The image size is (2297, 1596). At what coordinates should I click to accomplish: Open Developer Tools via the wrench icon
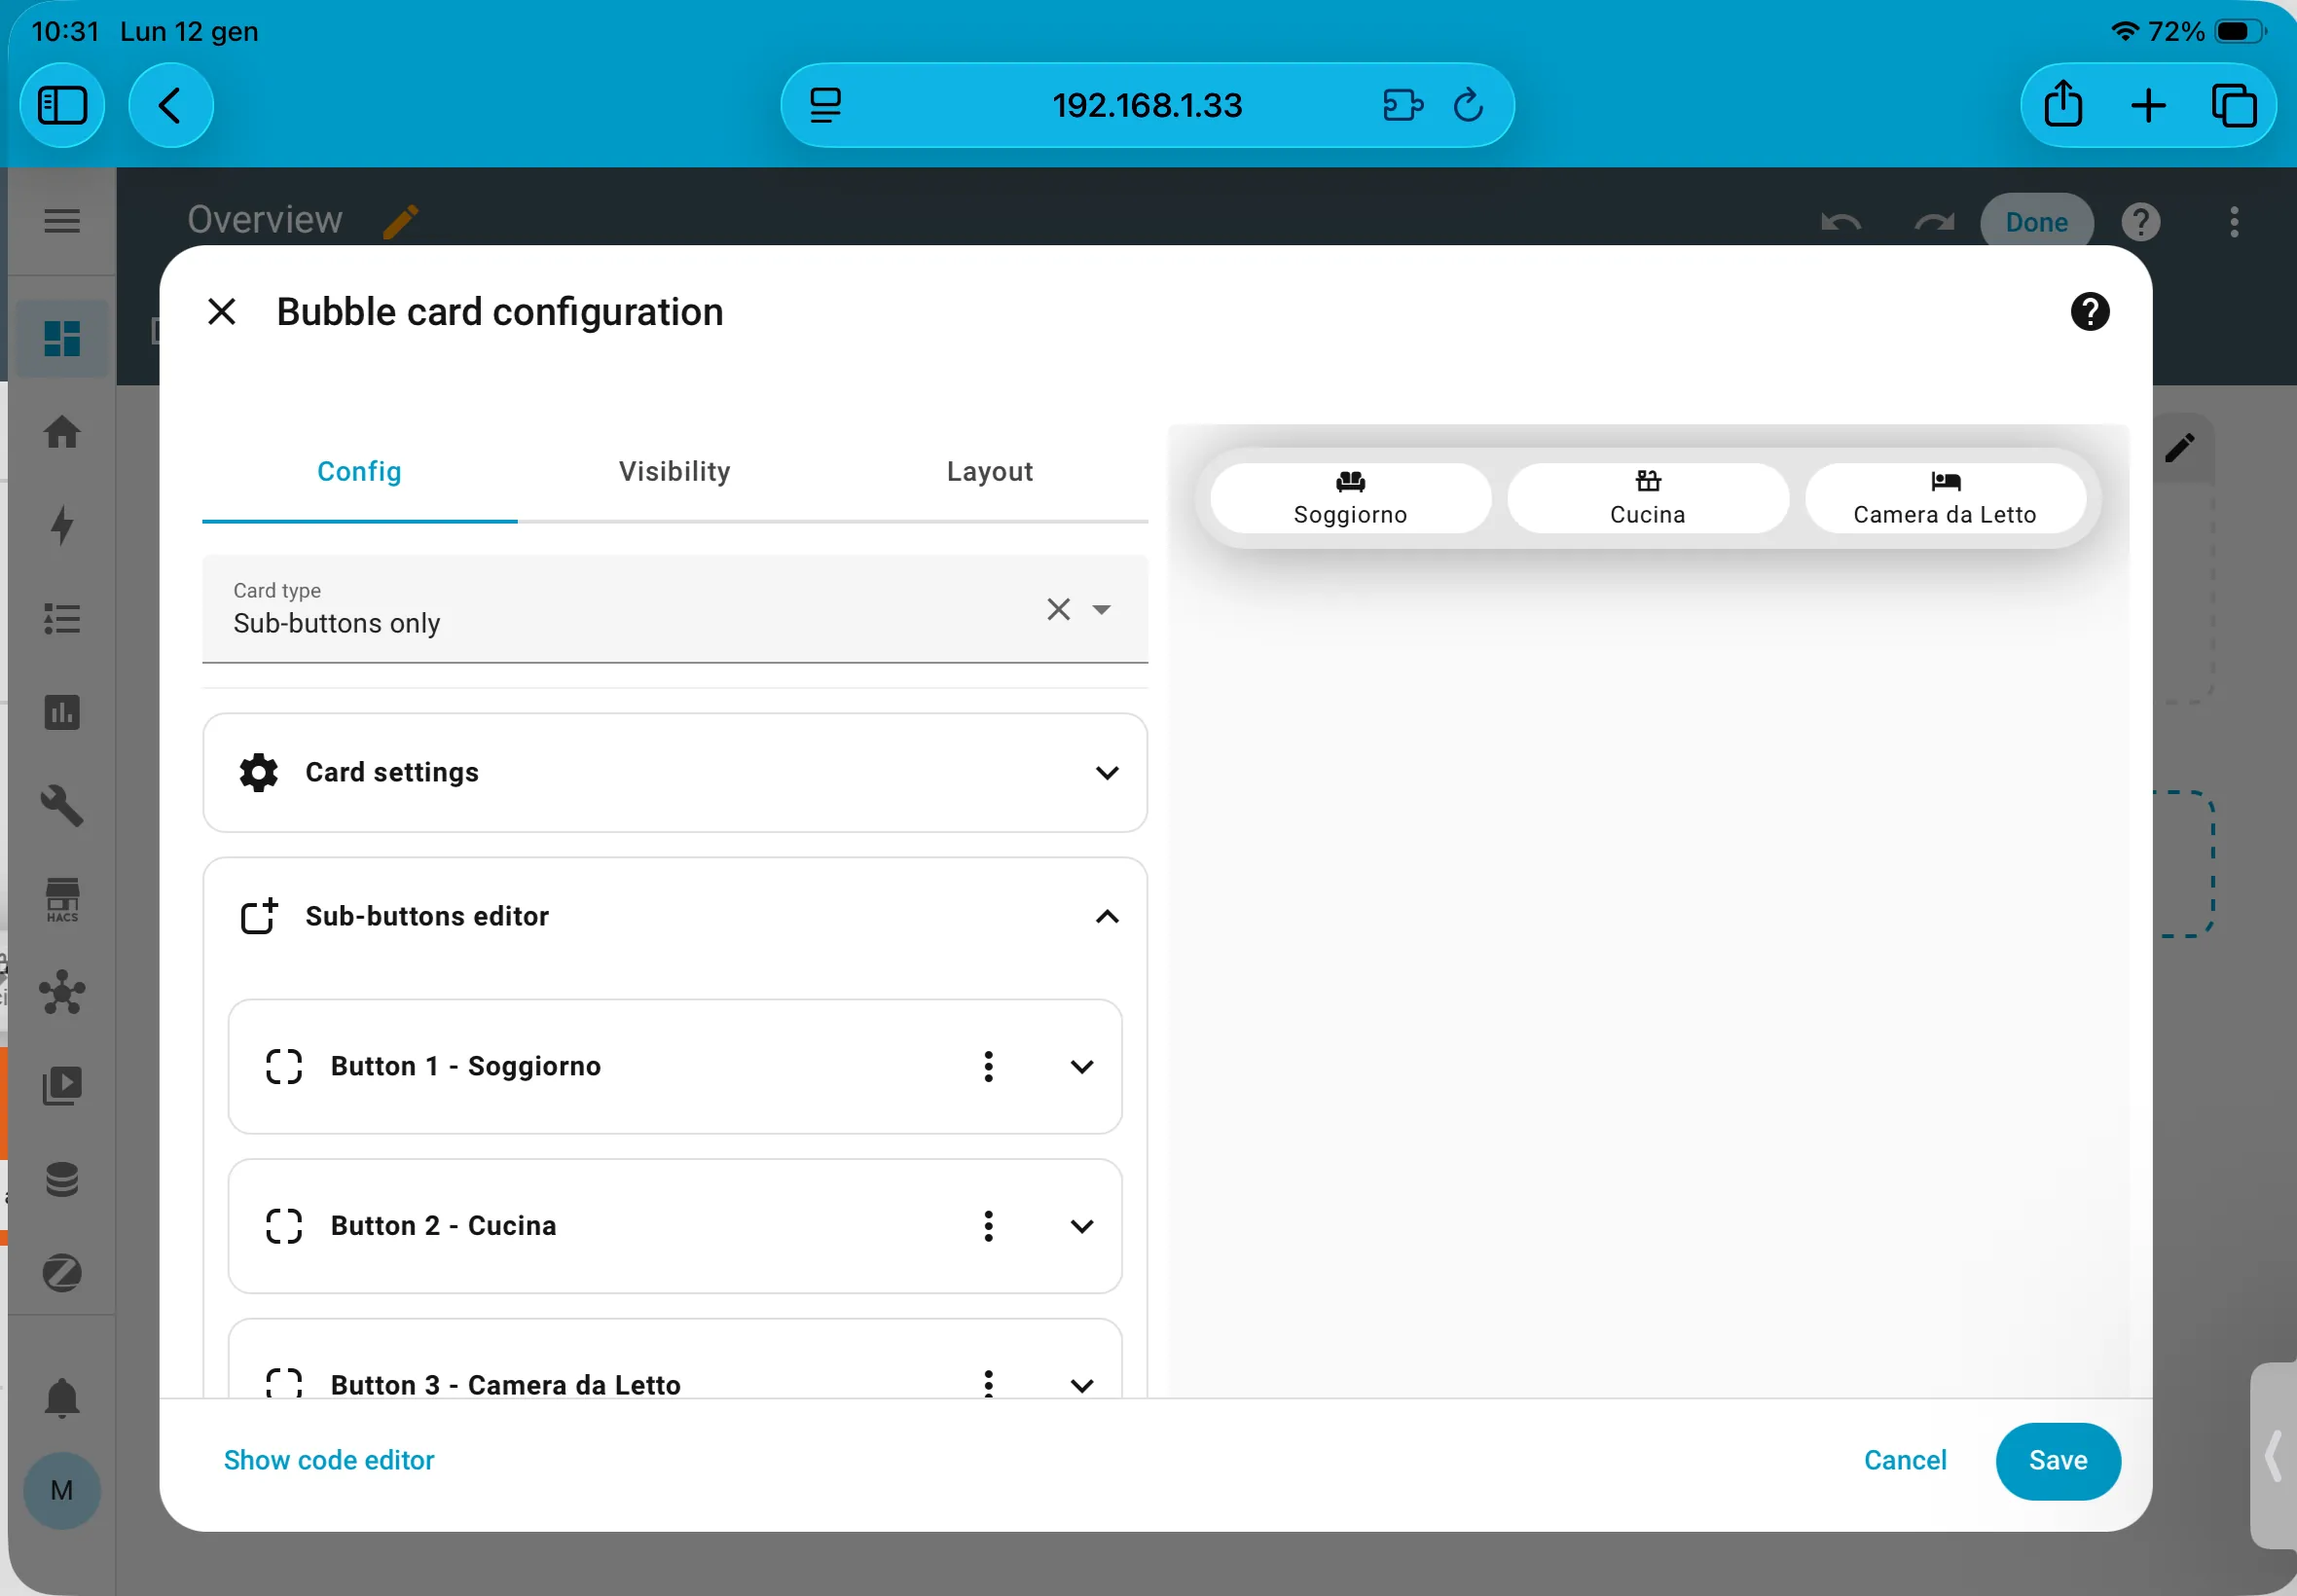(x=62, y=806)
